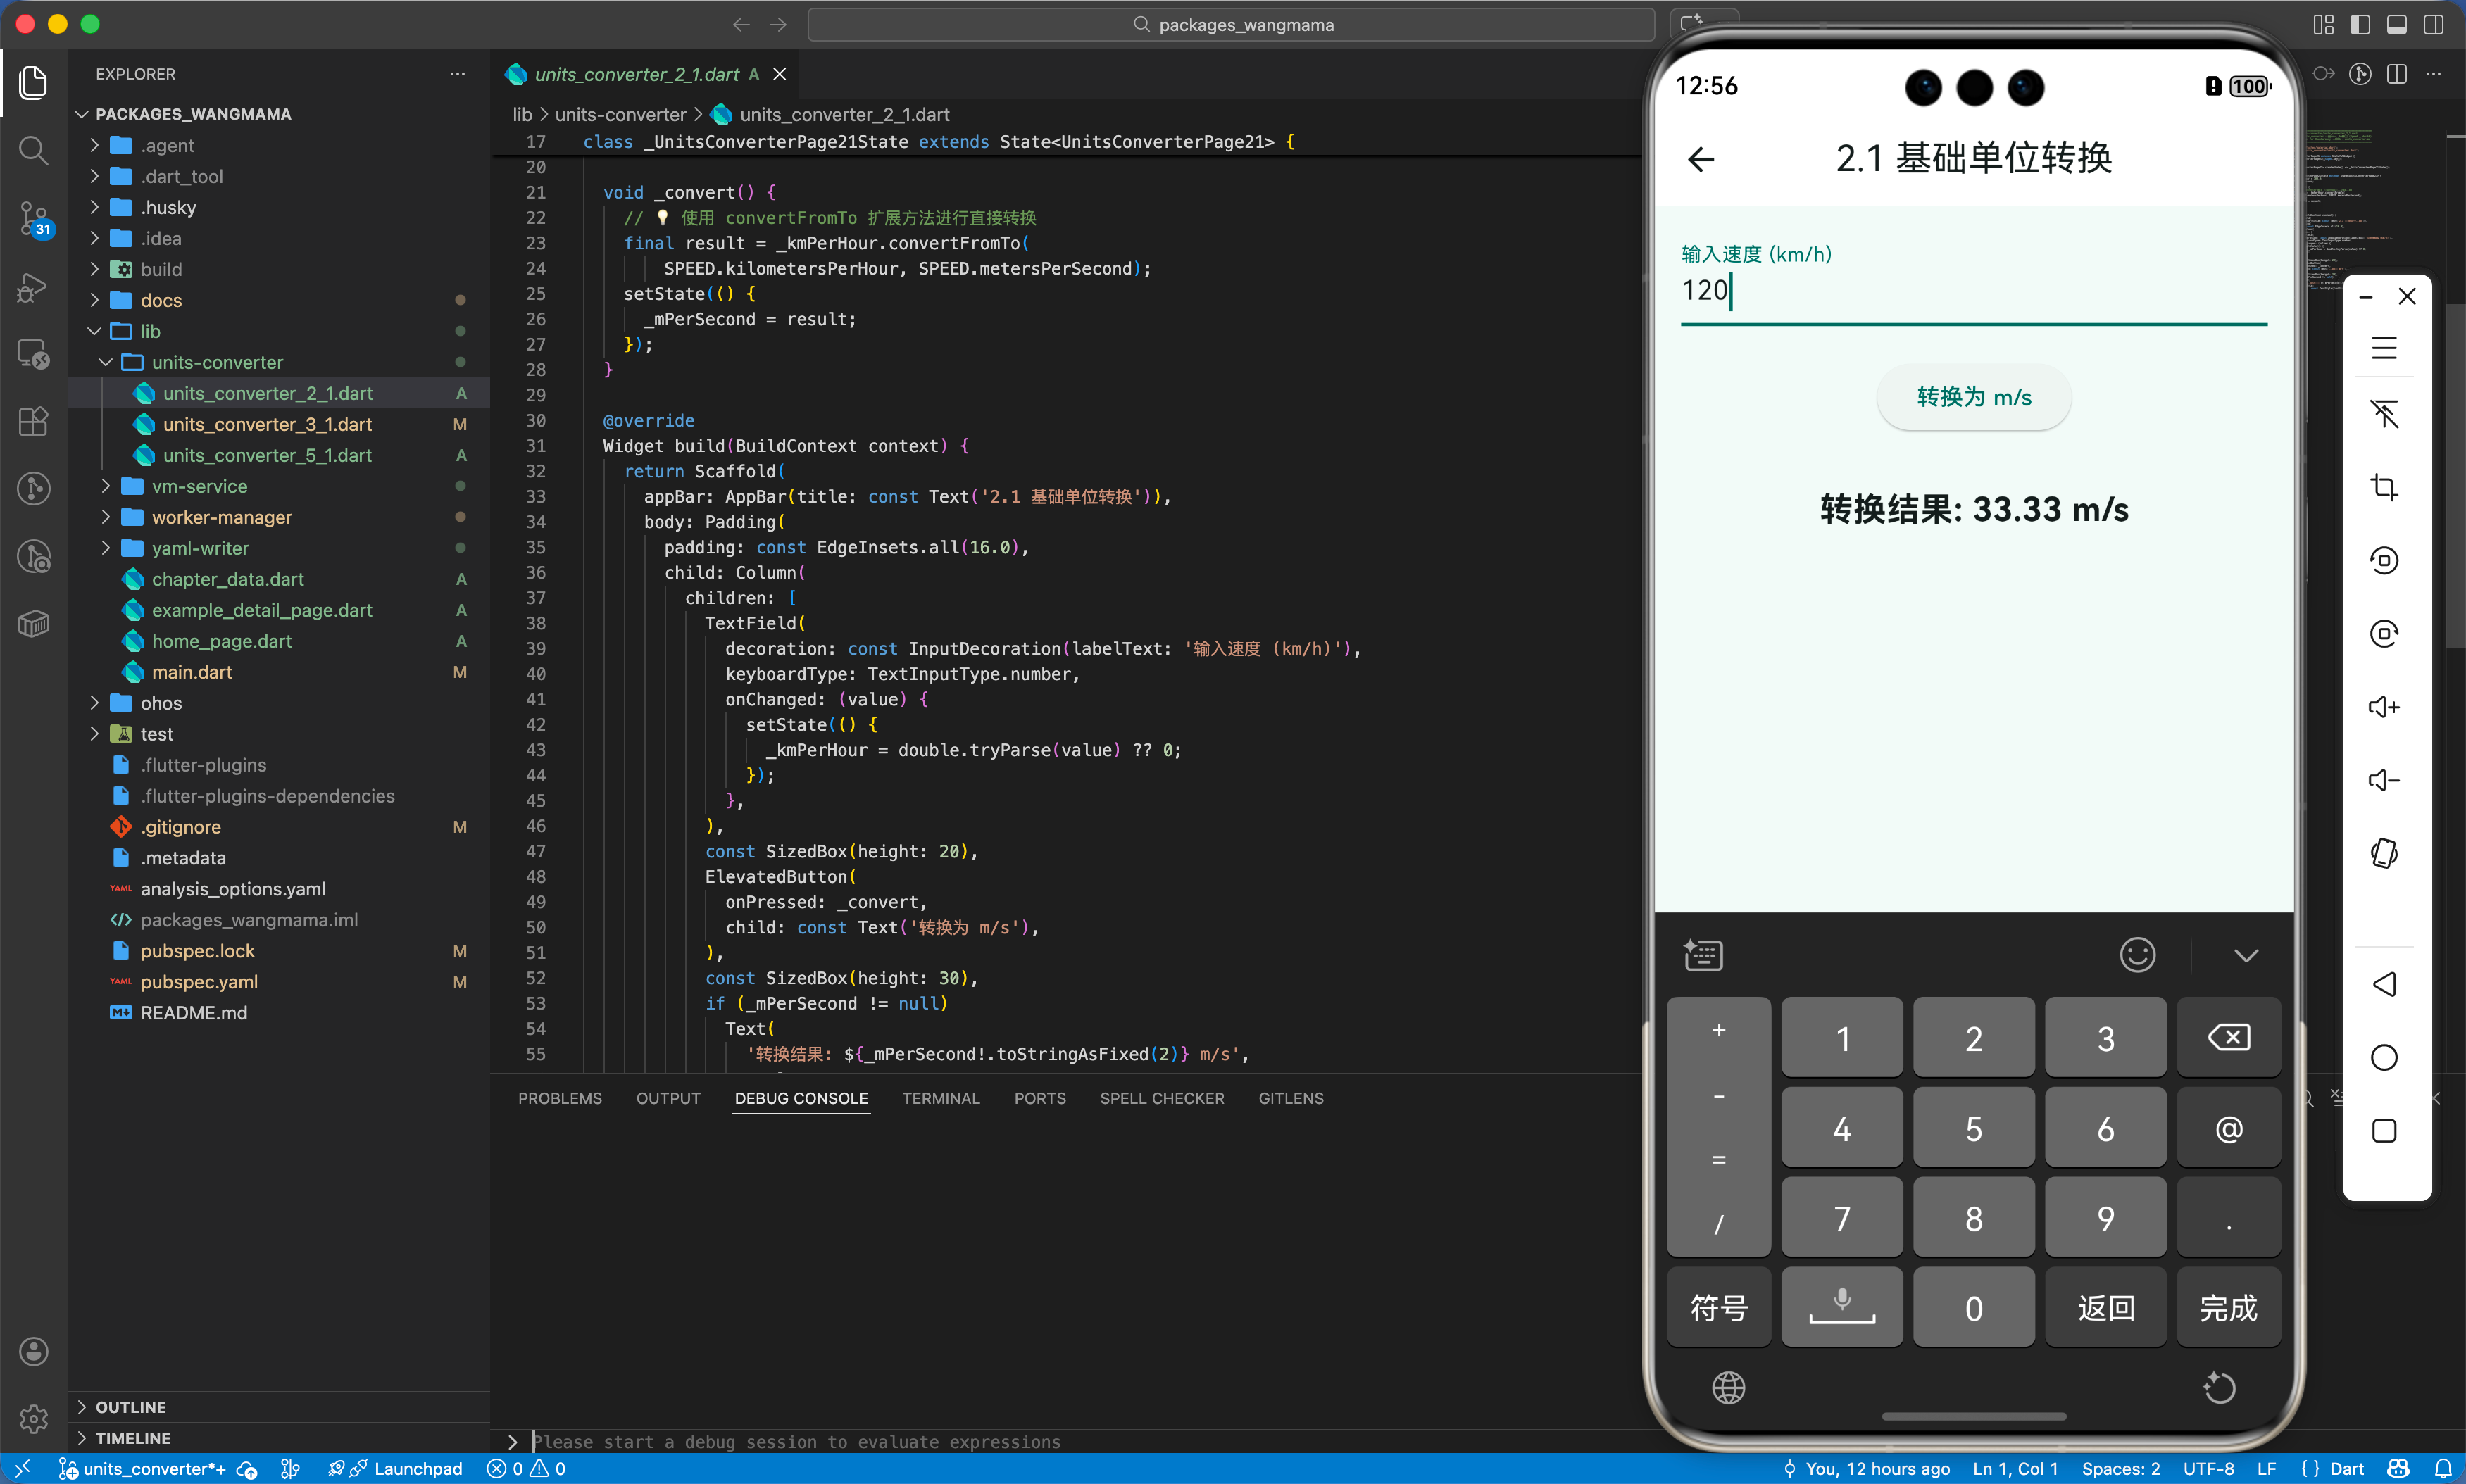Screen dimensions: 2466x1484
Task: Tap the 转换为 m/s button
Action: pyautogui.click(x=1973, y=397)
